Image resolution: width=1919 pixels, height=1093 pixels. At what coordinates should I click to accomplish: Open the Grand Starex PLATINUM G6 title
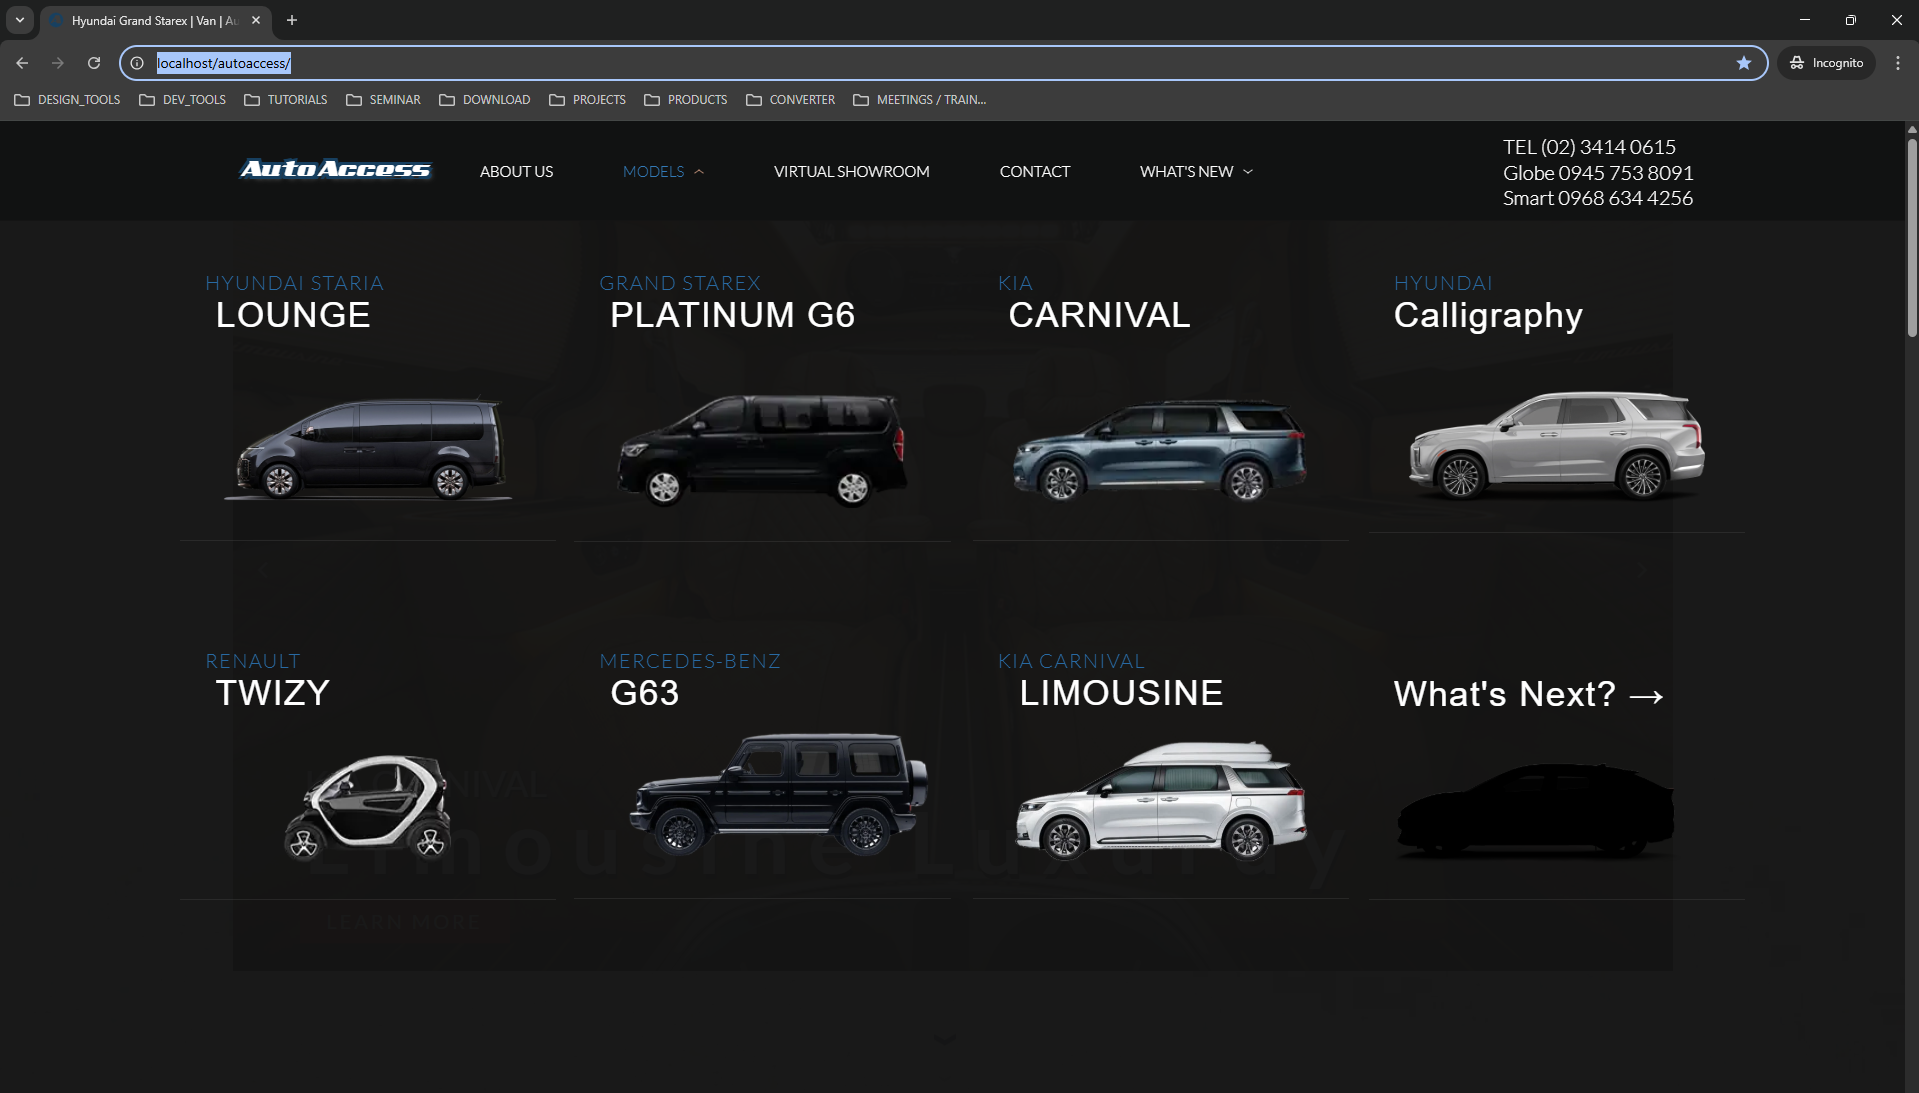732,315
